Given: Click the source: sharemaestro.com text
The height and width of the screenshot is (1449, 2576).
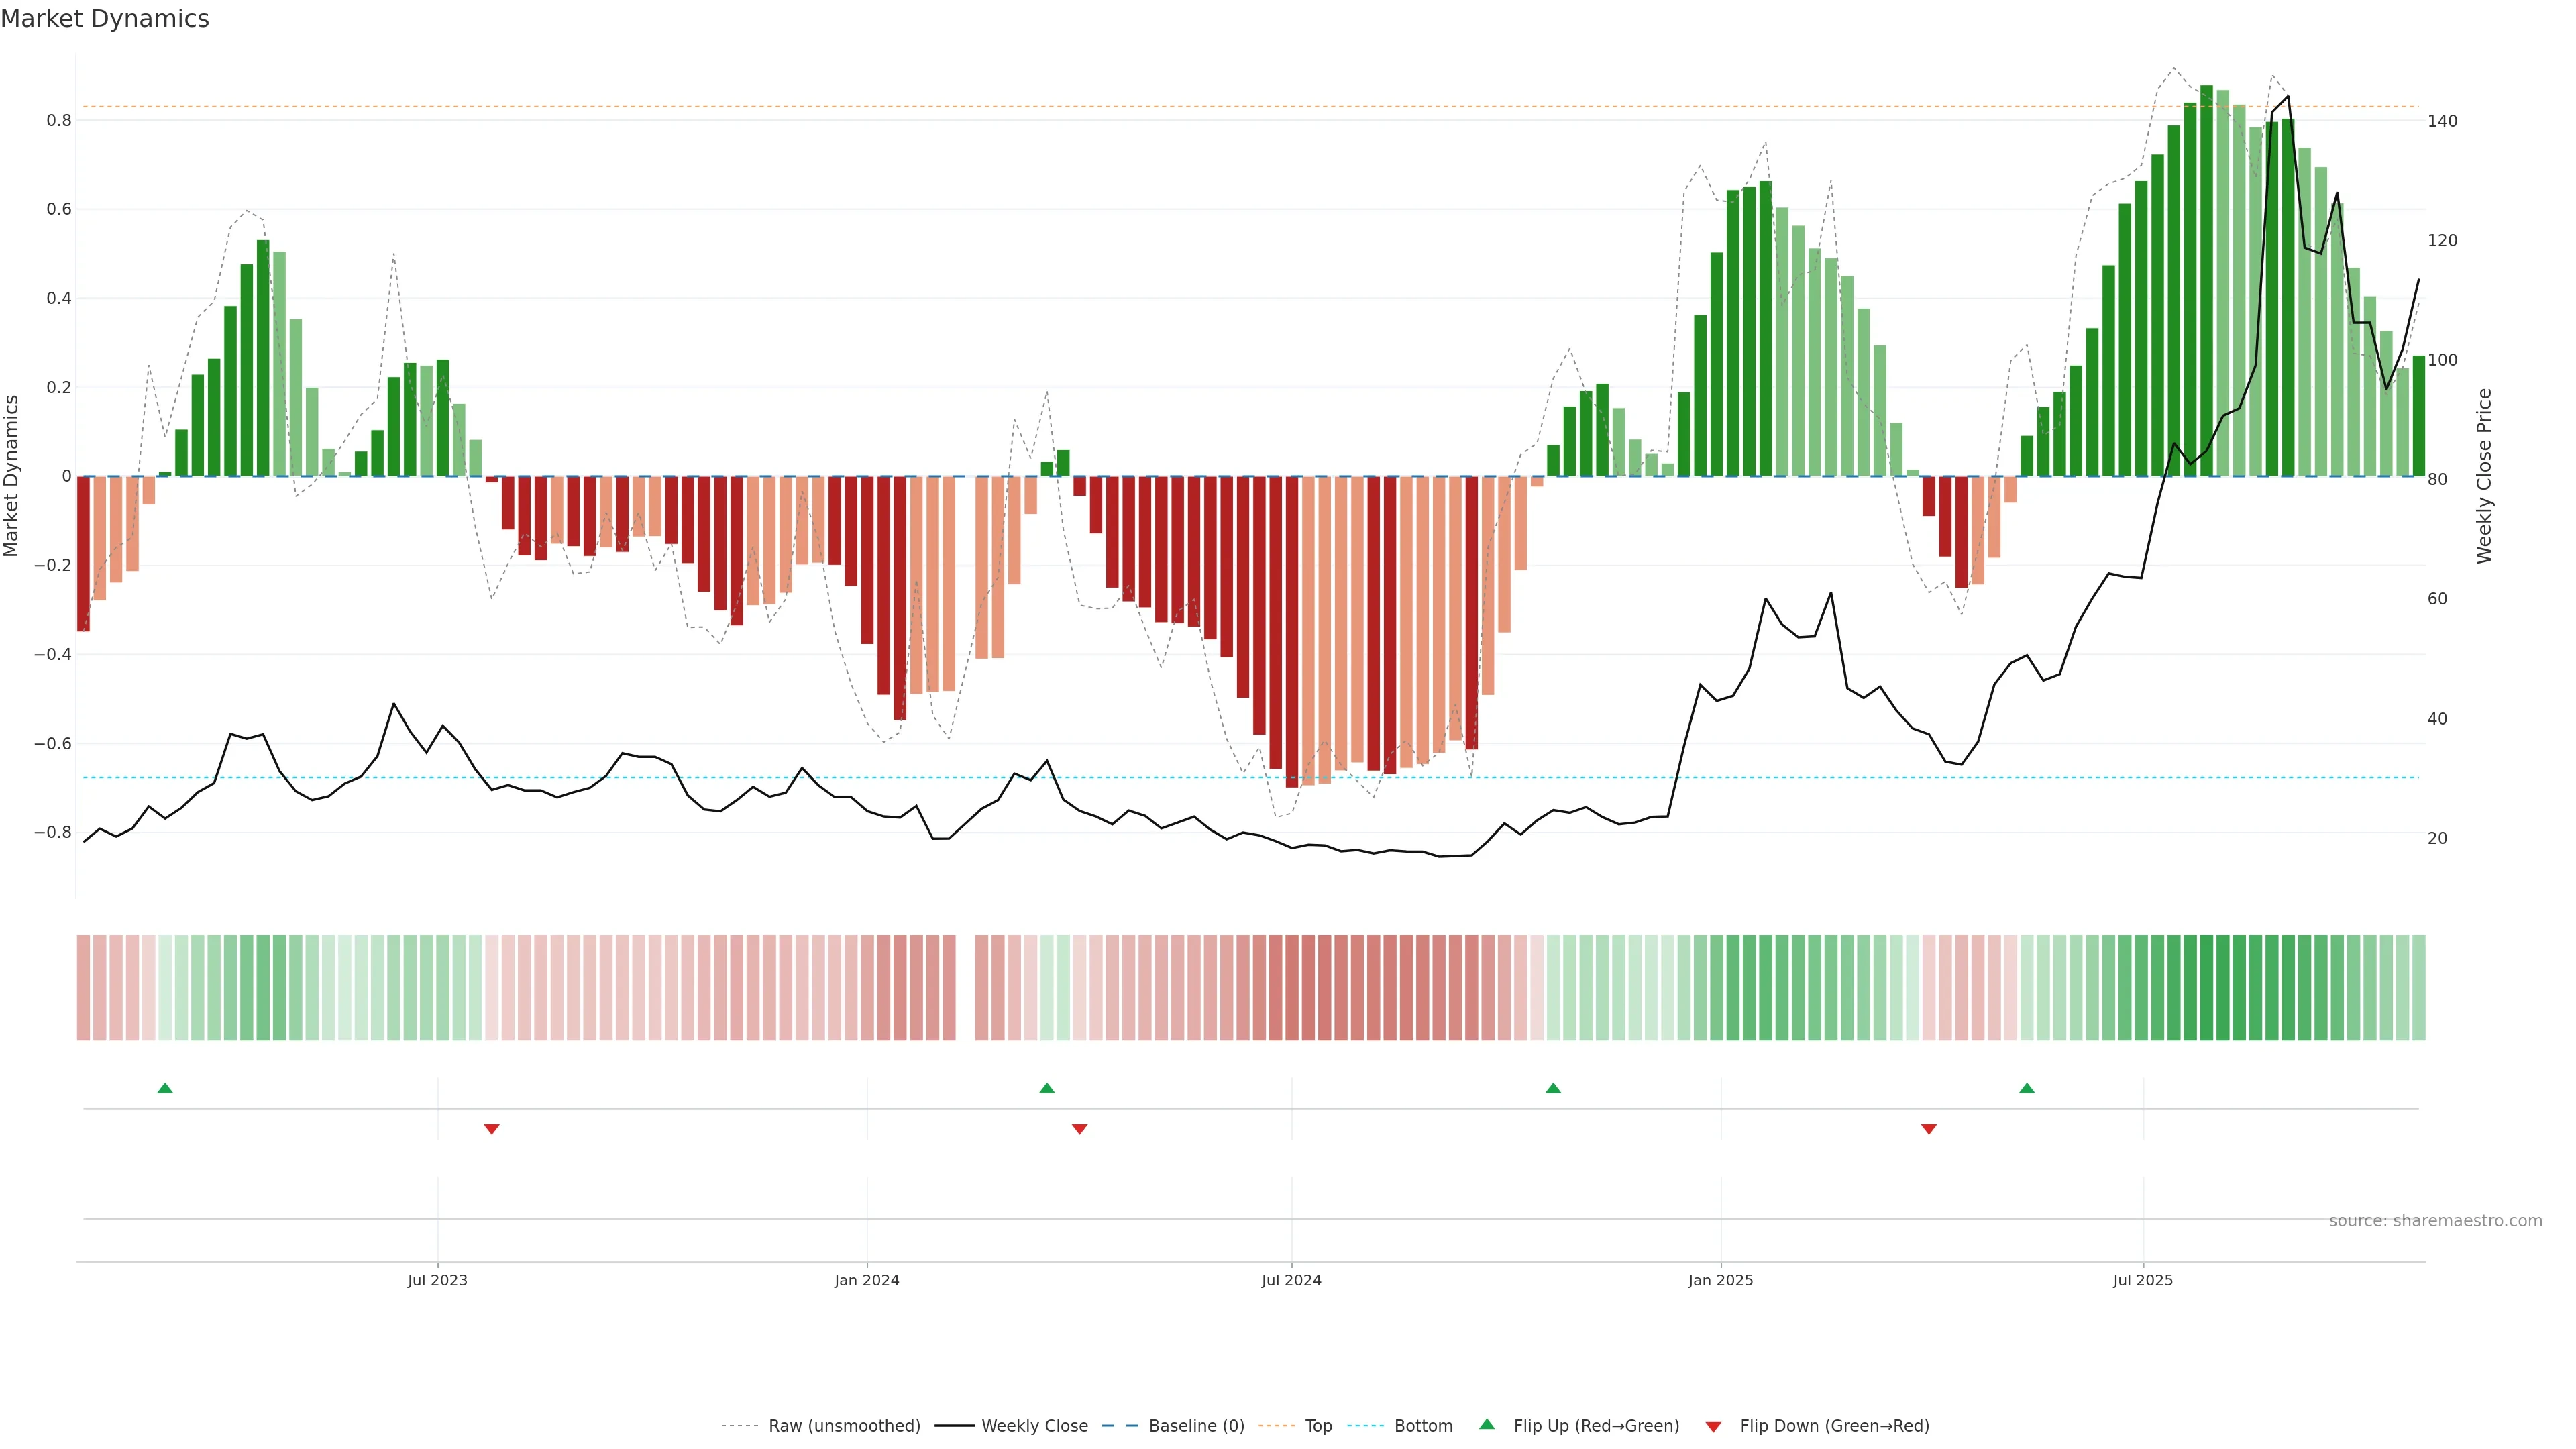Looking at the screenshot, I should point(2435,1221).
